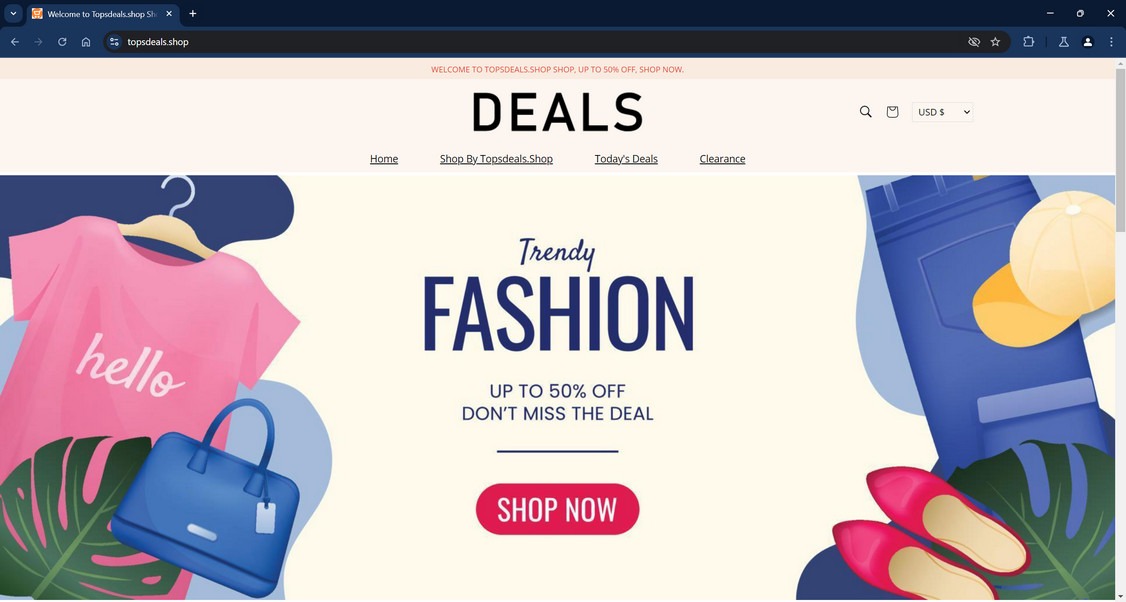
Task: Click the SHOP NOW banner button
Action: [x=557, y=509]
